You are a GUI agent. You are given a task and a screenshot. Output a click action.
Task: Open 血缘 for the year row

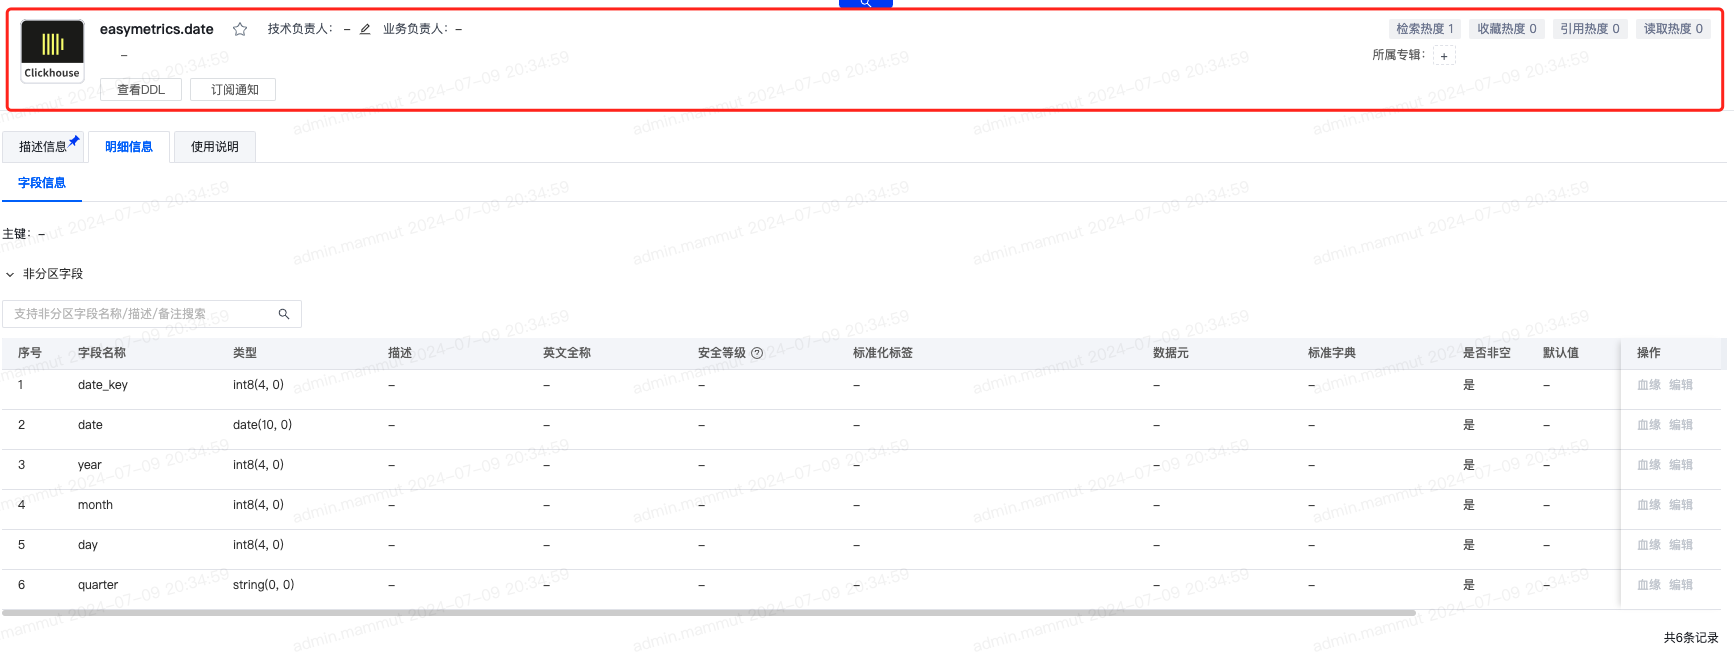coord(1649,465)
